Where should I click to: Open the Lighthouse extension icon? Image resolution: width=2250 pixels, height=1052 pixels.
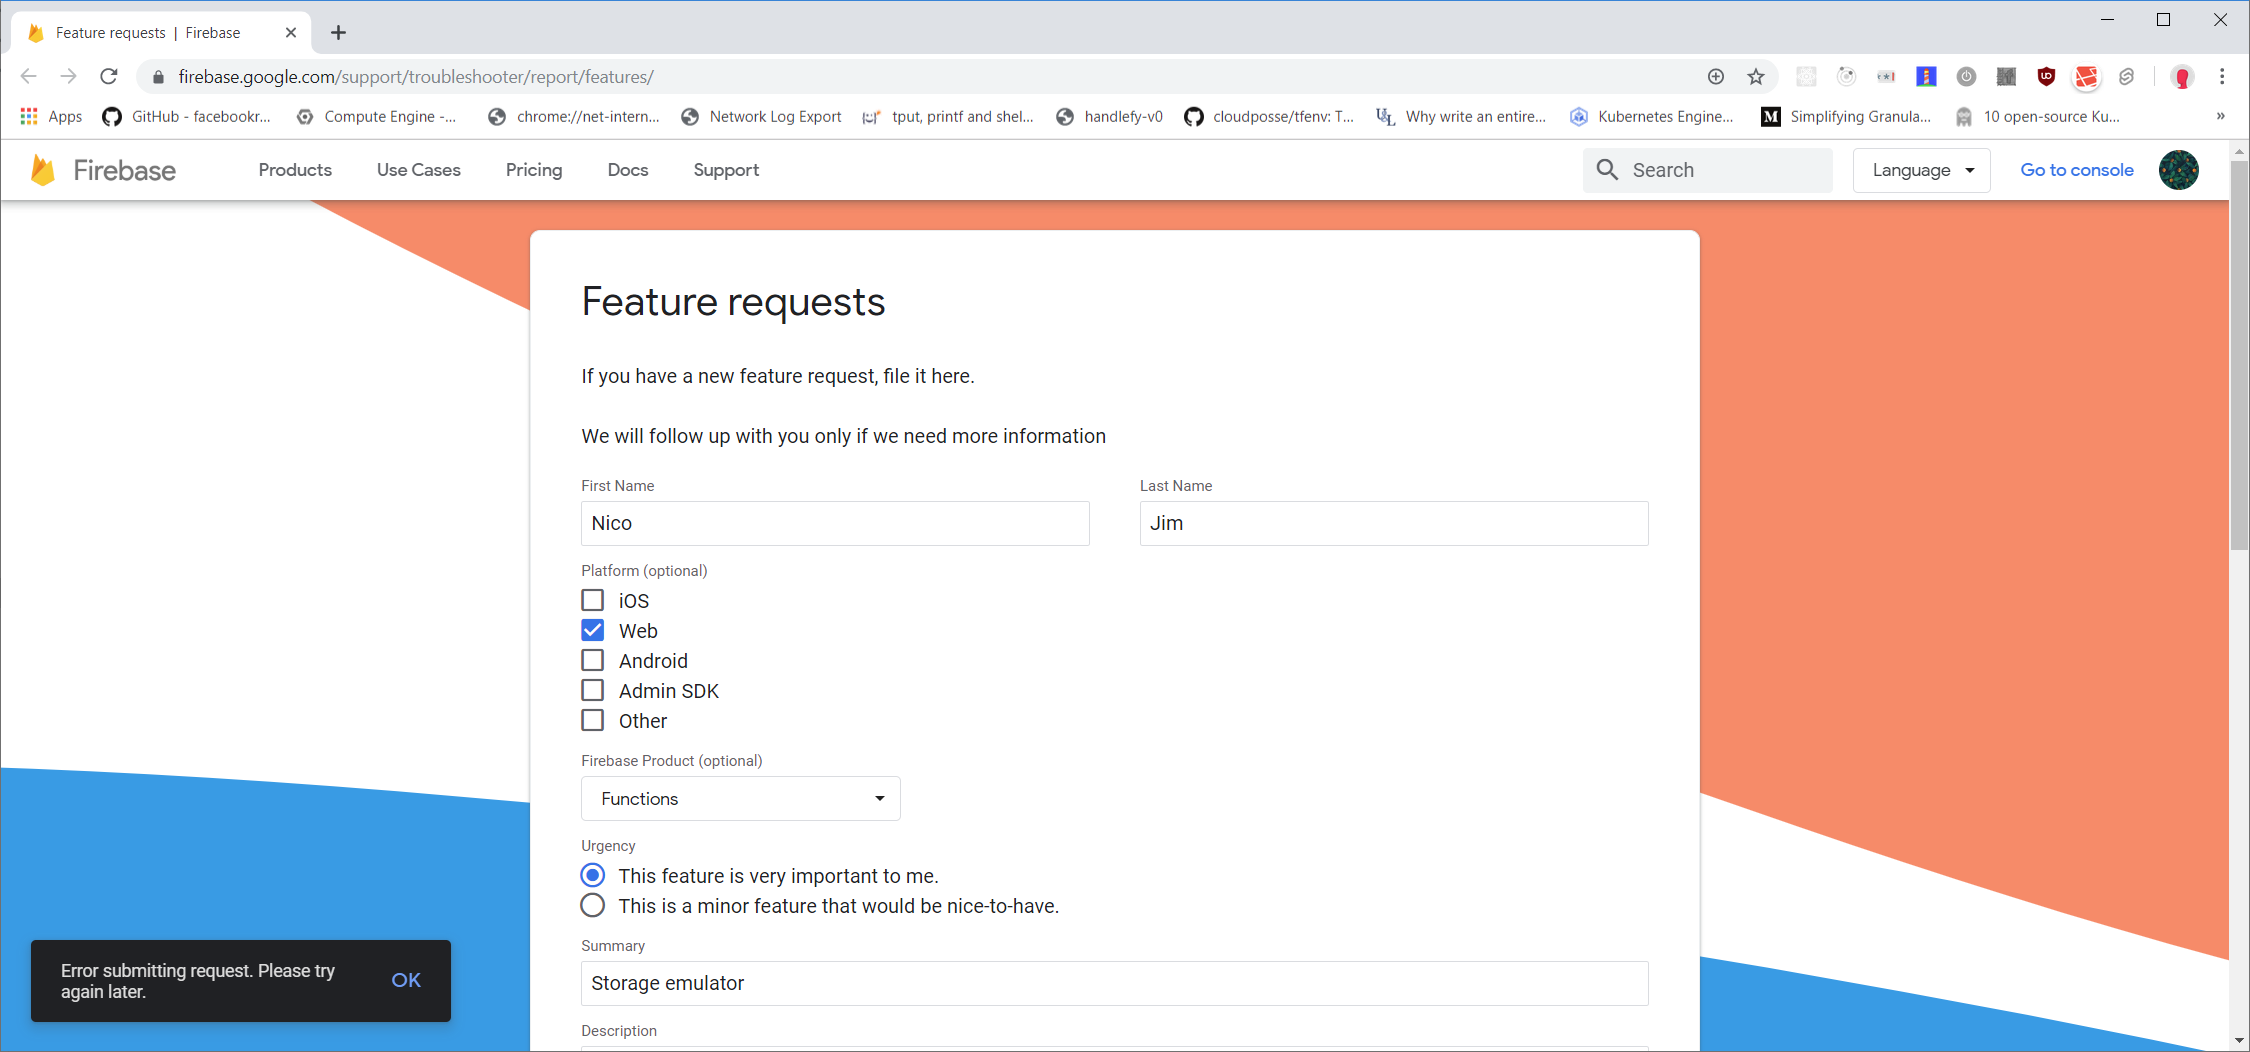1926,77
